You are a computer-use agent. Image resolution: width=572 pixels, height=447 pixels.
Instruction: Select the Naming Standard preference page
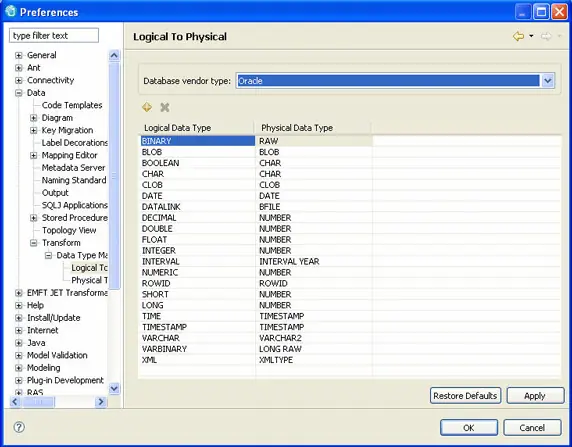[74, 180]
